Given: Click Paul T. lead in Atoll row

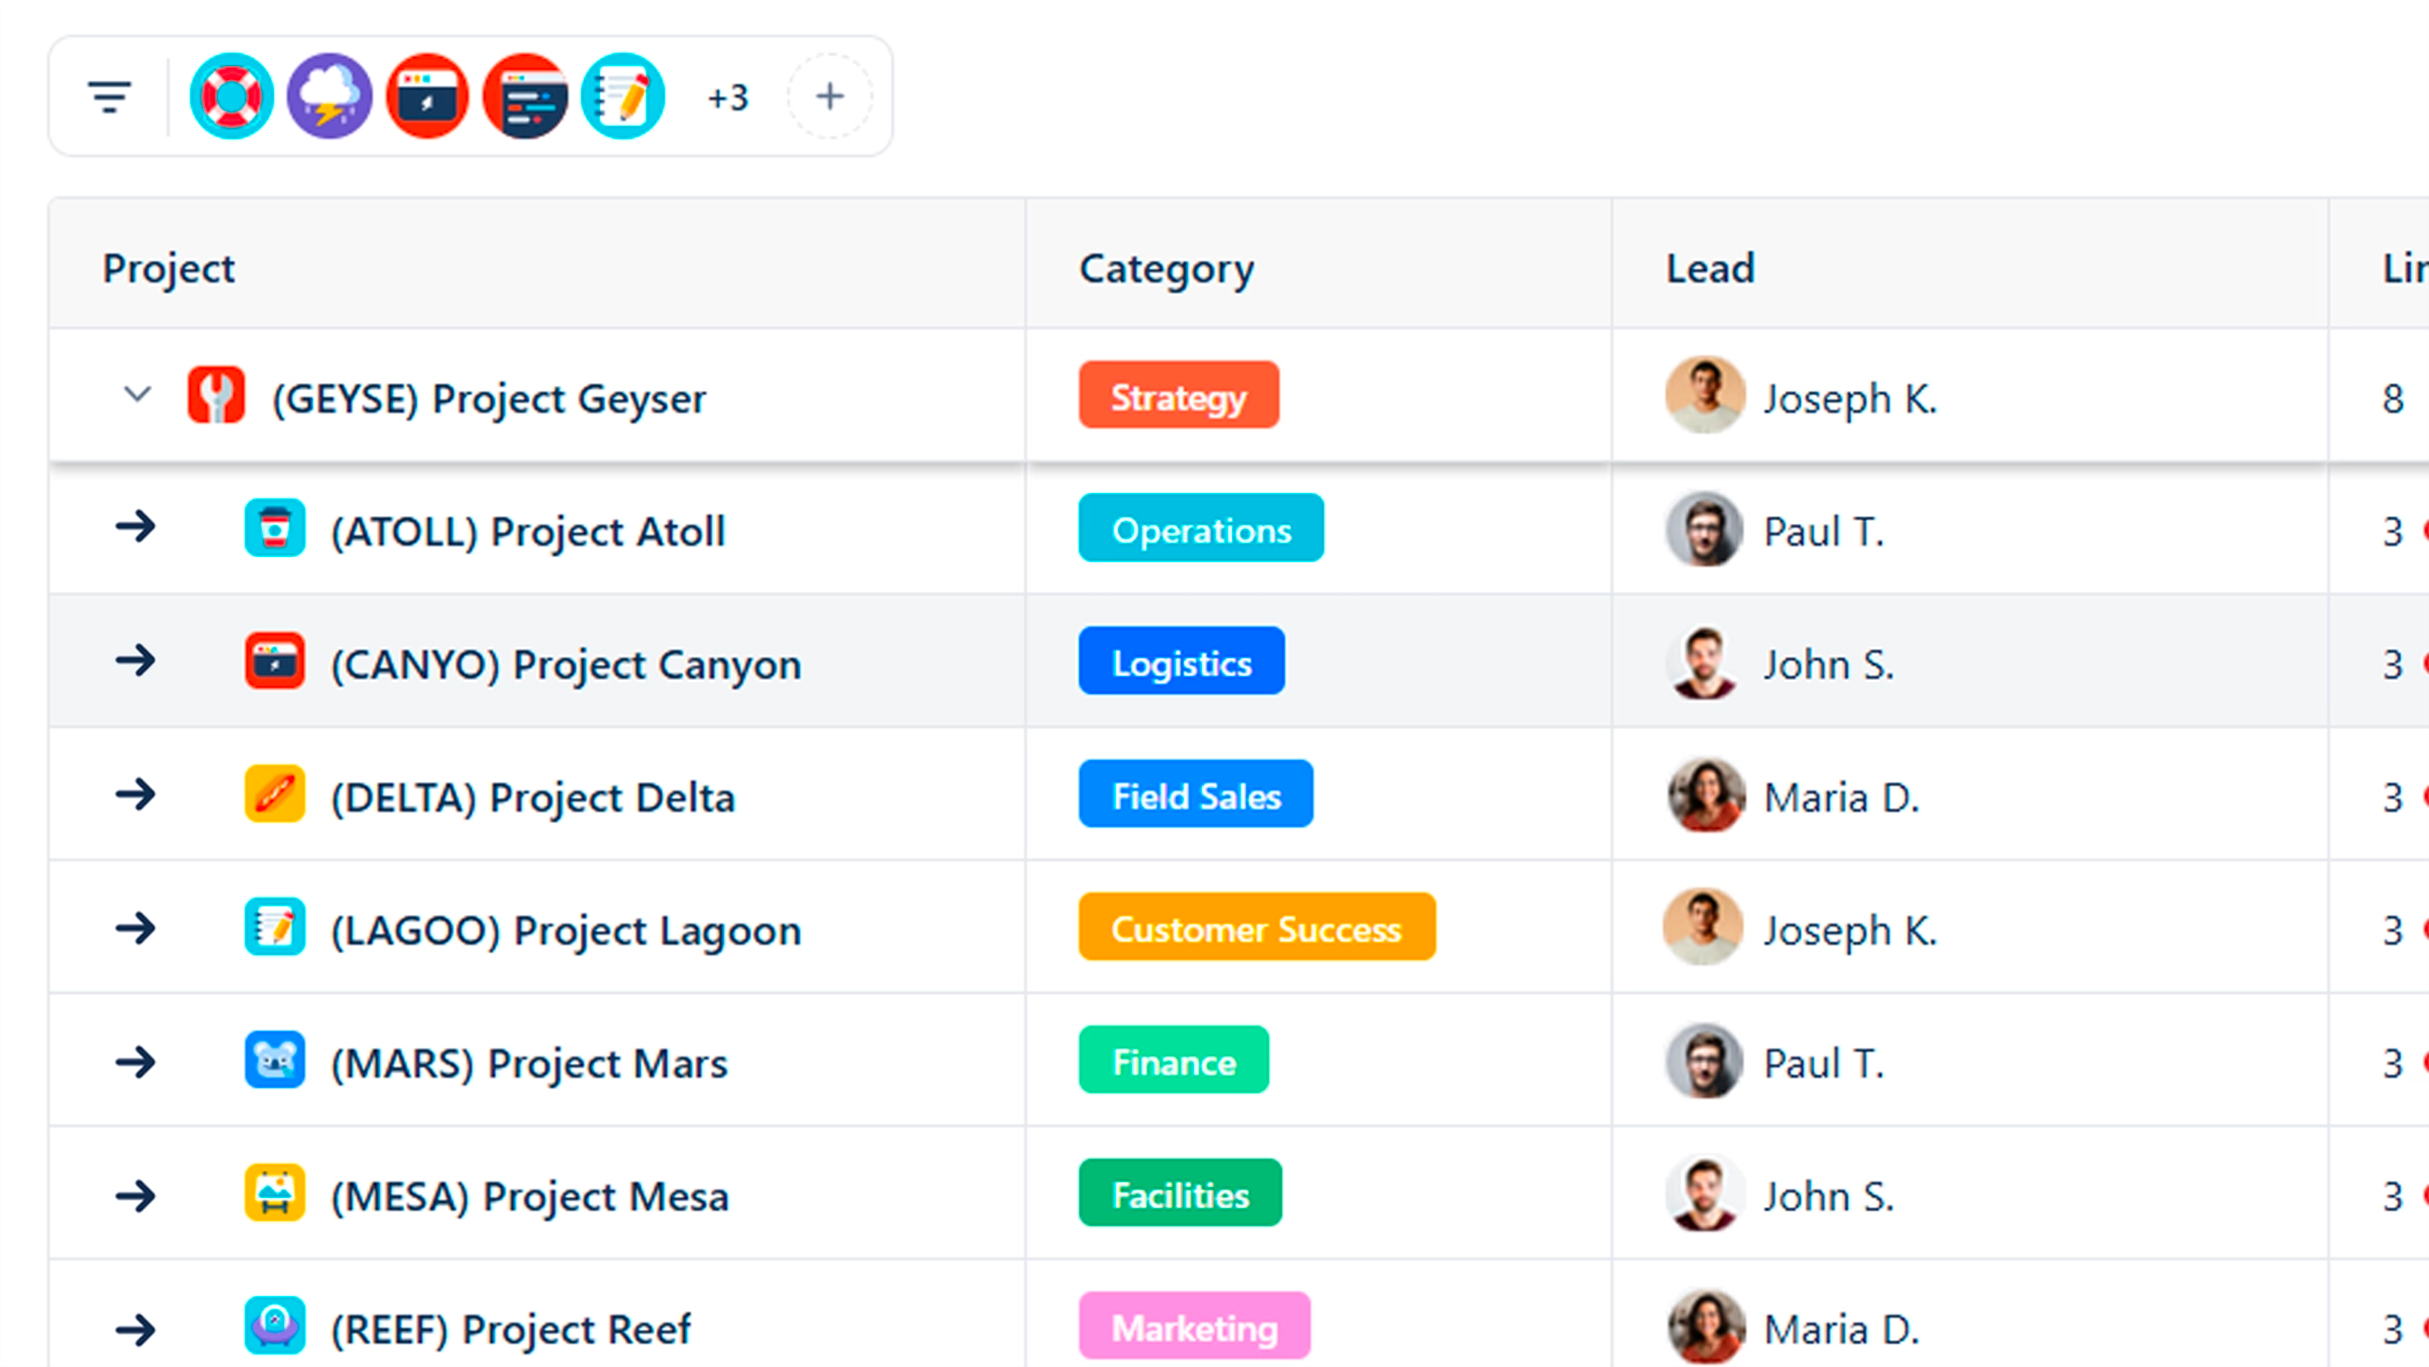Looking at the screenshot, I should coord(1823,532).
